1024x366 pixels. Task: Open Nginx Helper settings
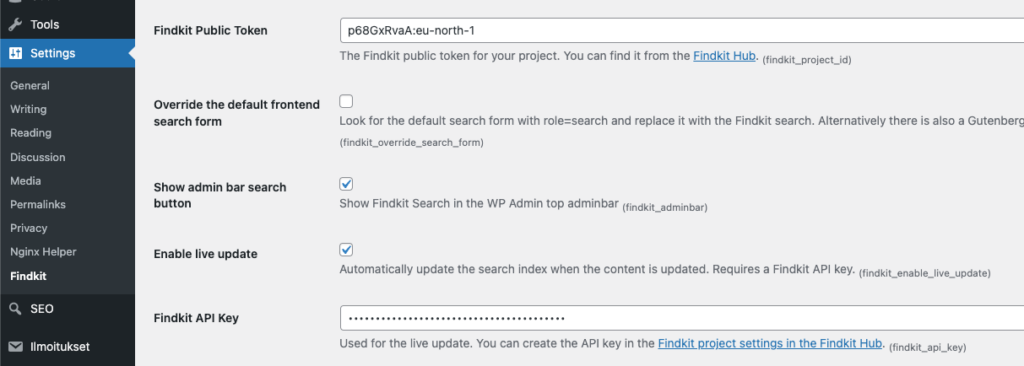point(43,252)
